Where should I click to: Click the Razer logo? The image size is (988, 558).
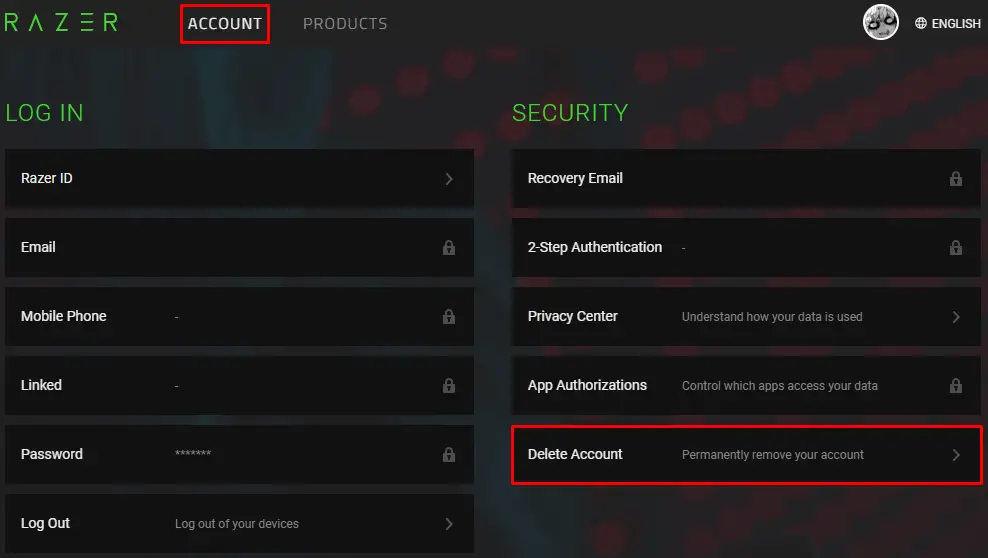[61, 22]
